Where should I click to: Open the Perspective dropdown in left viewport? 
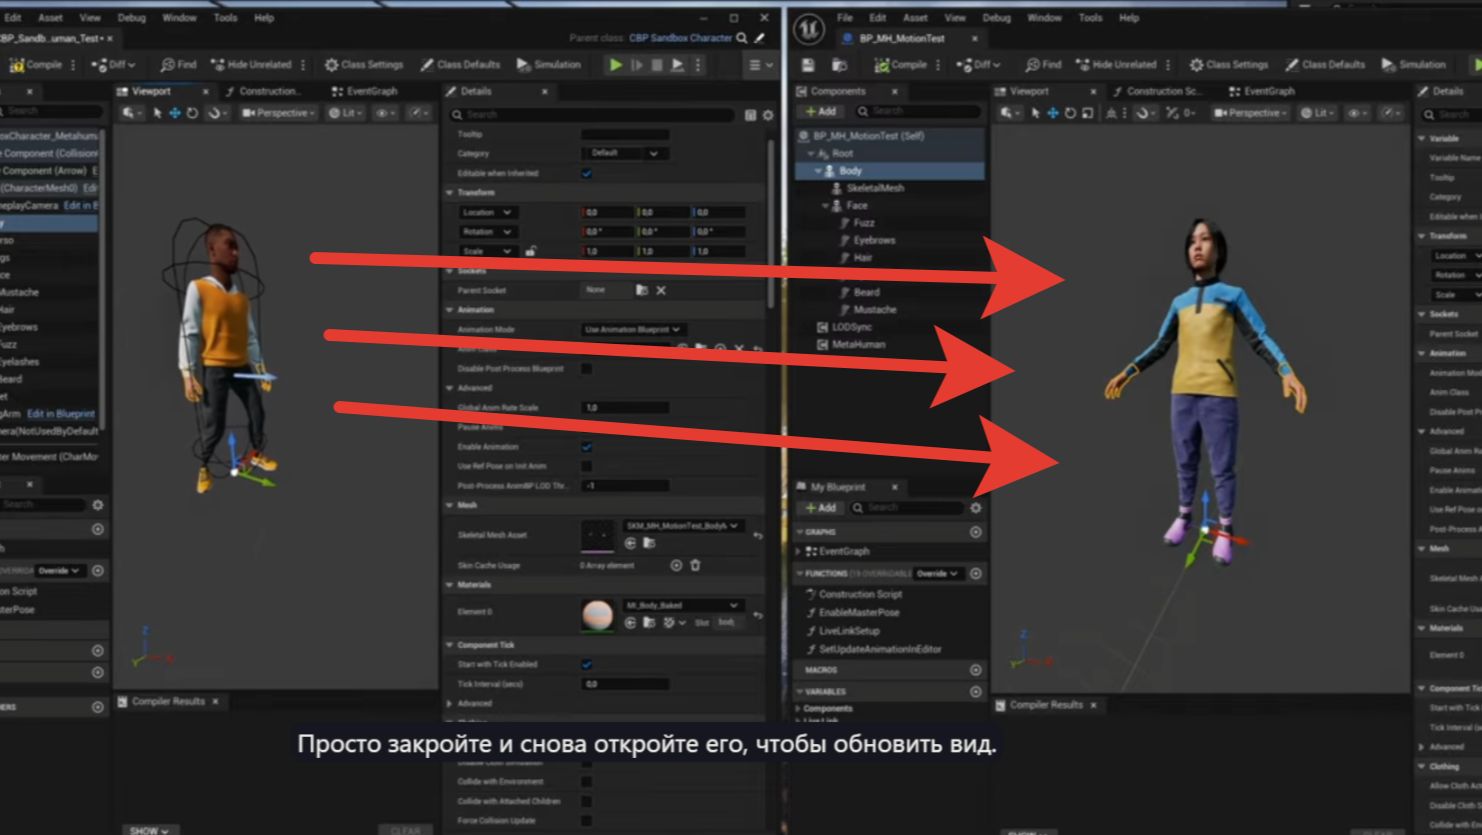point(279,113)
